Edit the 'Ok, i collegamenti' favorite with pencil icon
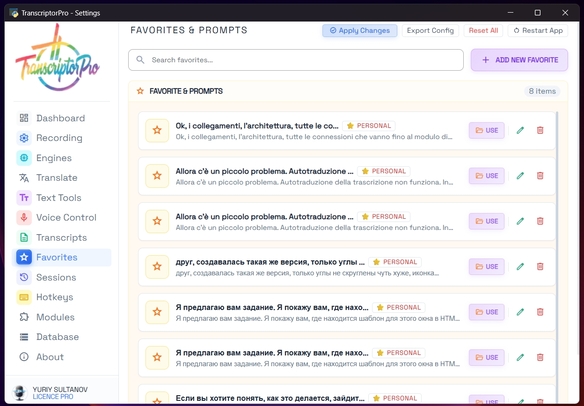 point(520,130)
